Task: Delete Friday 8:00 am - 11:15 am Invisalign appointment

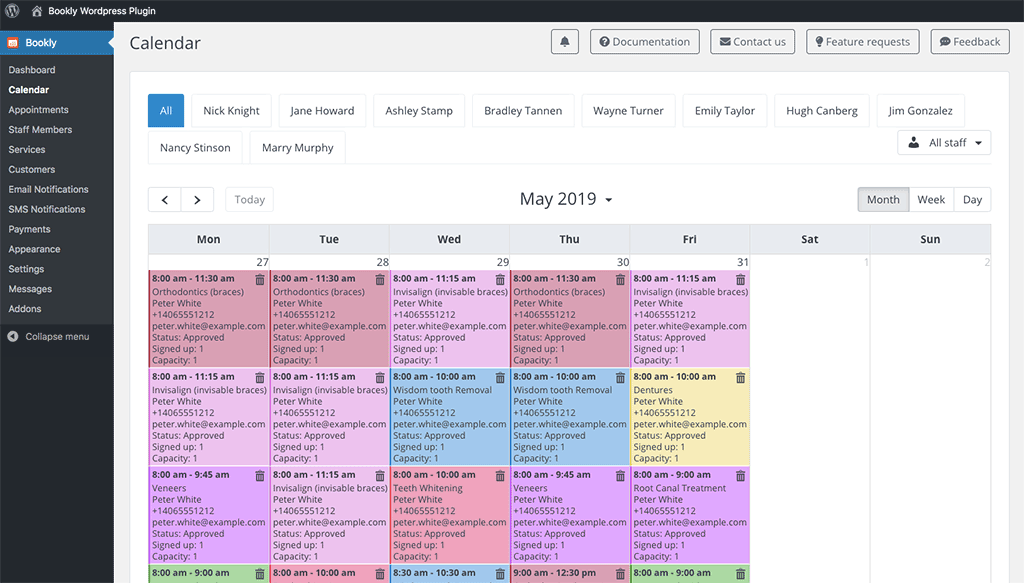Action: 741,279
